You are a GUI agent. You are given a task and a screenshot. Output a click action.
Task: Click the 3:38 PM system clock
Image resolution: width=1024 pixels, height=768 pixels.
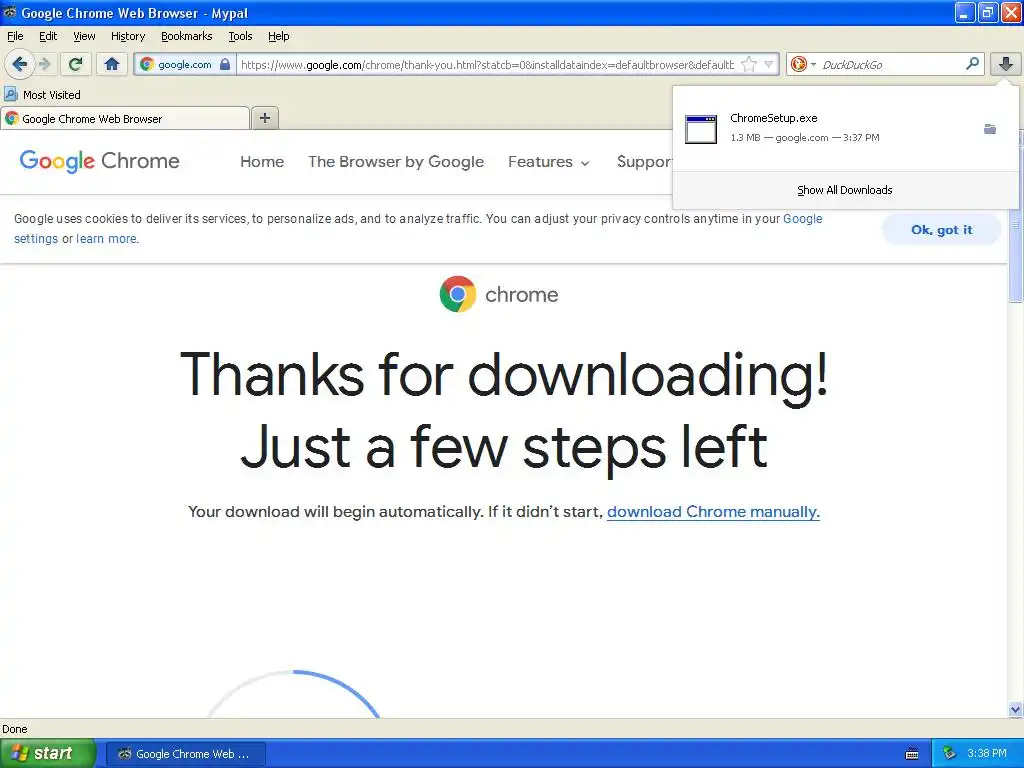987,754
